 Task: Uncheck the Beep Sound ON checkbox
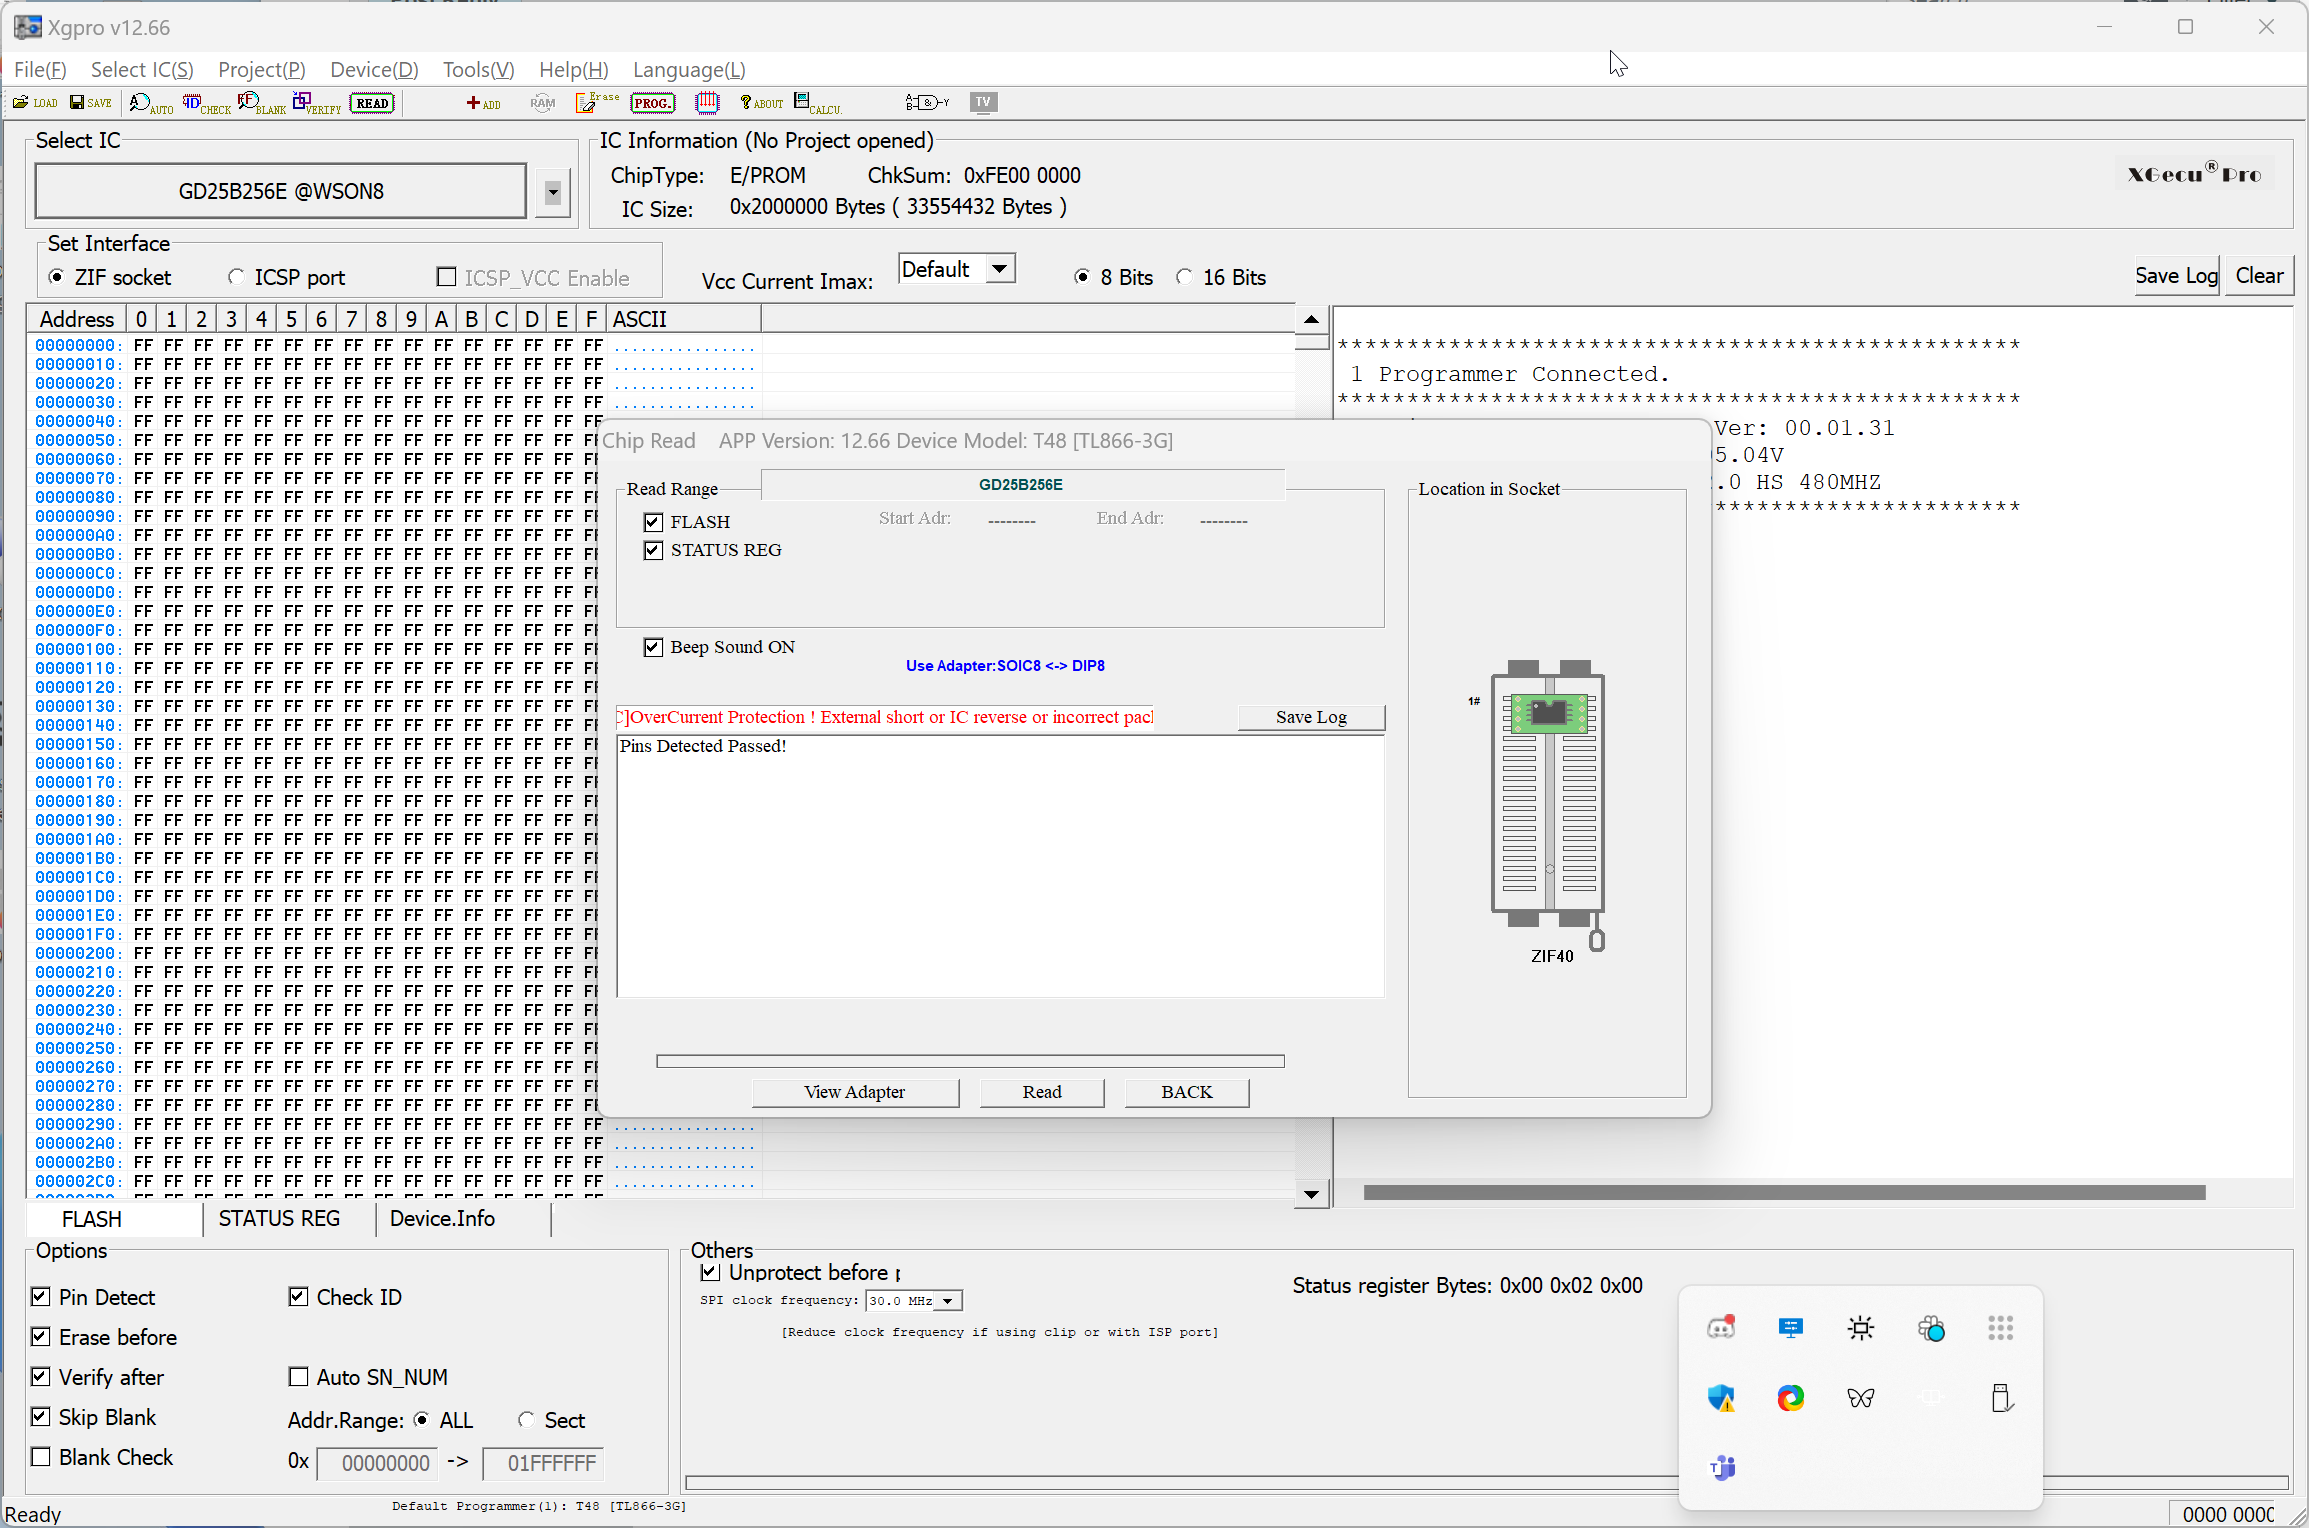[x=654, y=648]
